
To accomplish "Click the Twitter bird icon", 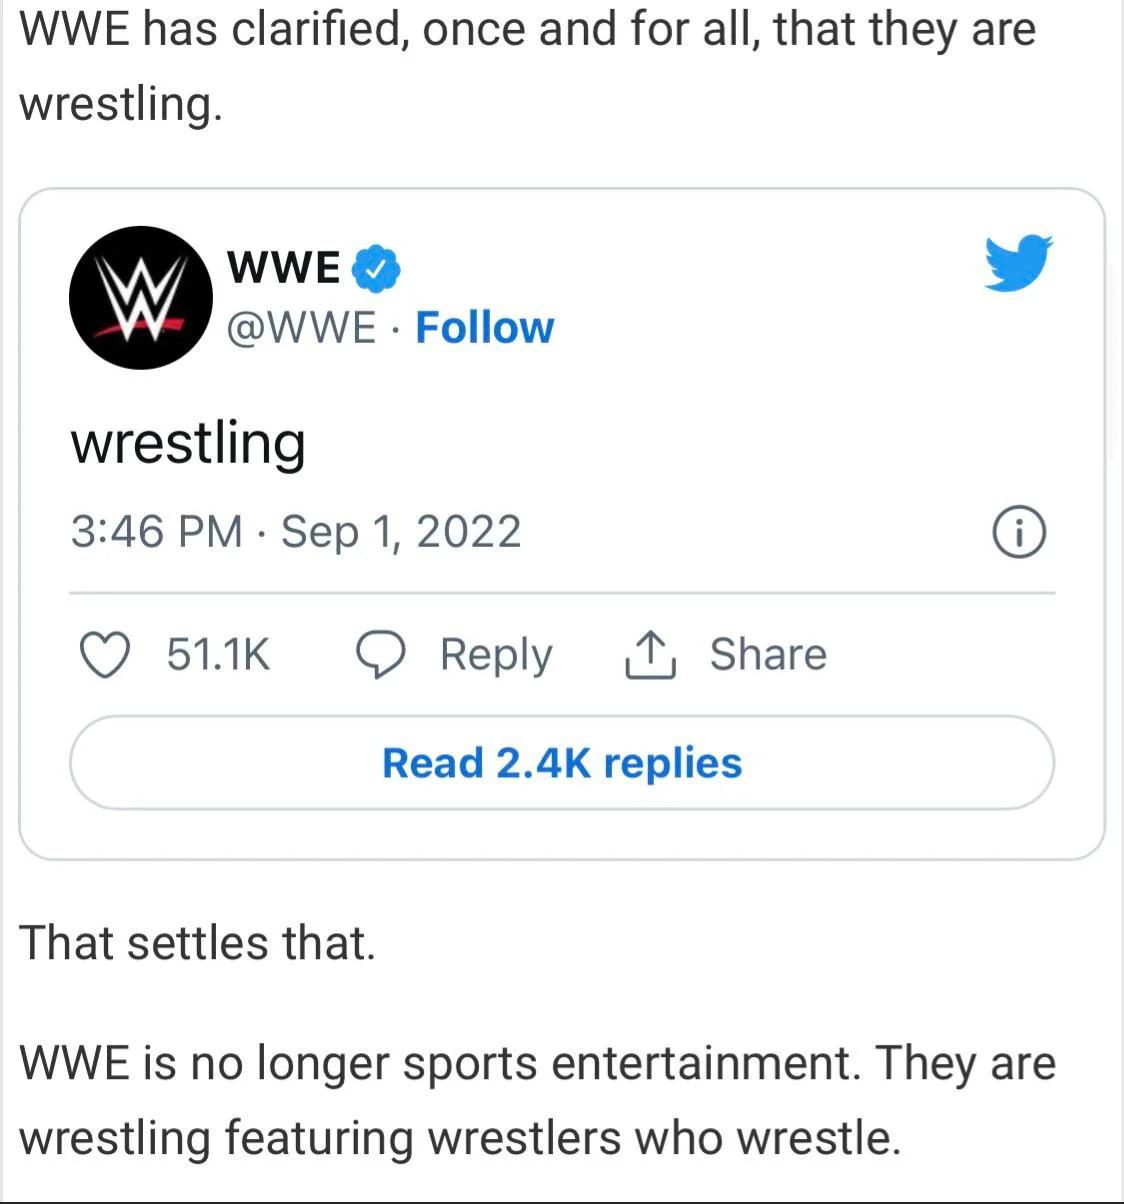I will [x=1019, y=264].
